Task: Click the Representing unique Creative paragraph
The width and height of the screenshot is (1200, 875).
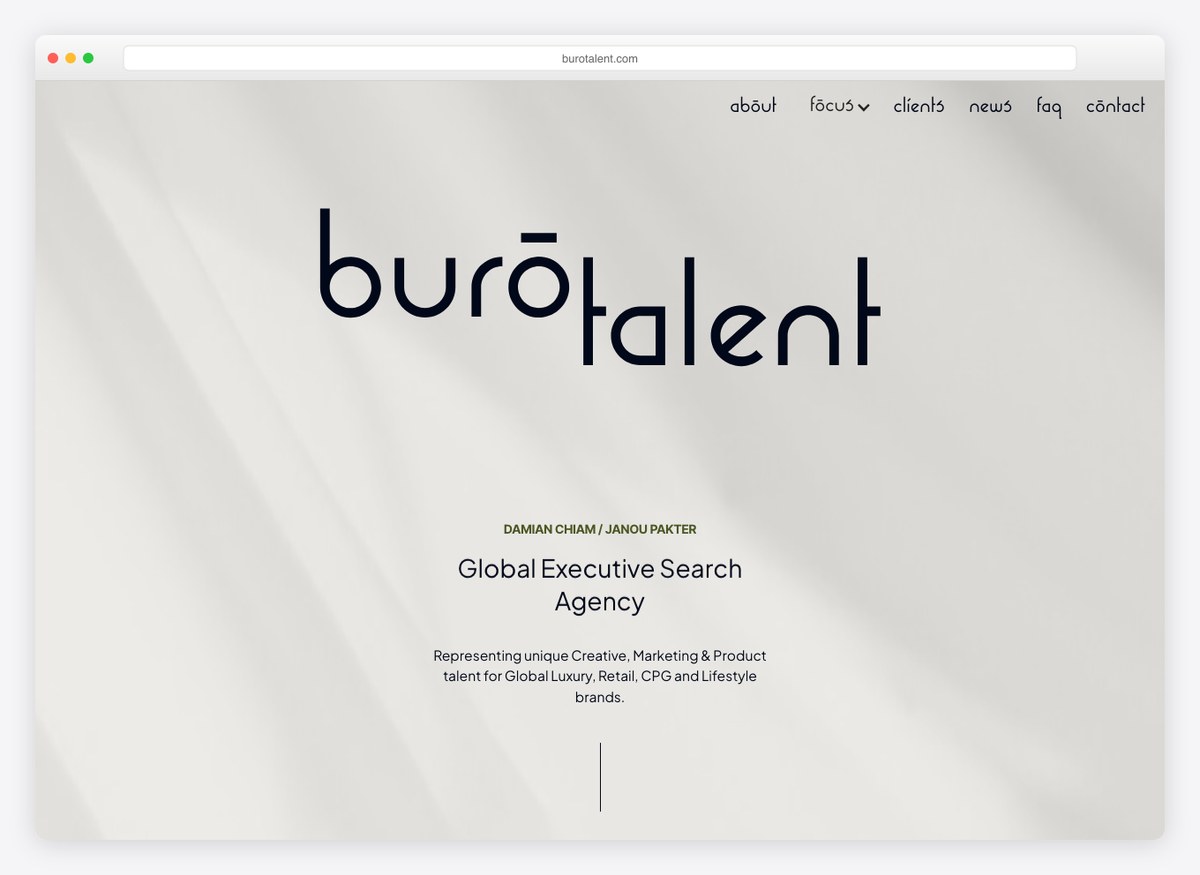Action: (x=600, y=676)
